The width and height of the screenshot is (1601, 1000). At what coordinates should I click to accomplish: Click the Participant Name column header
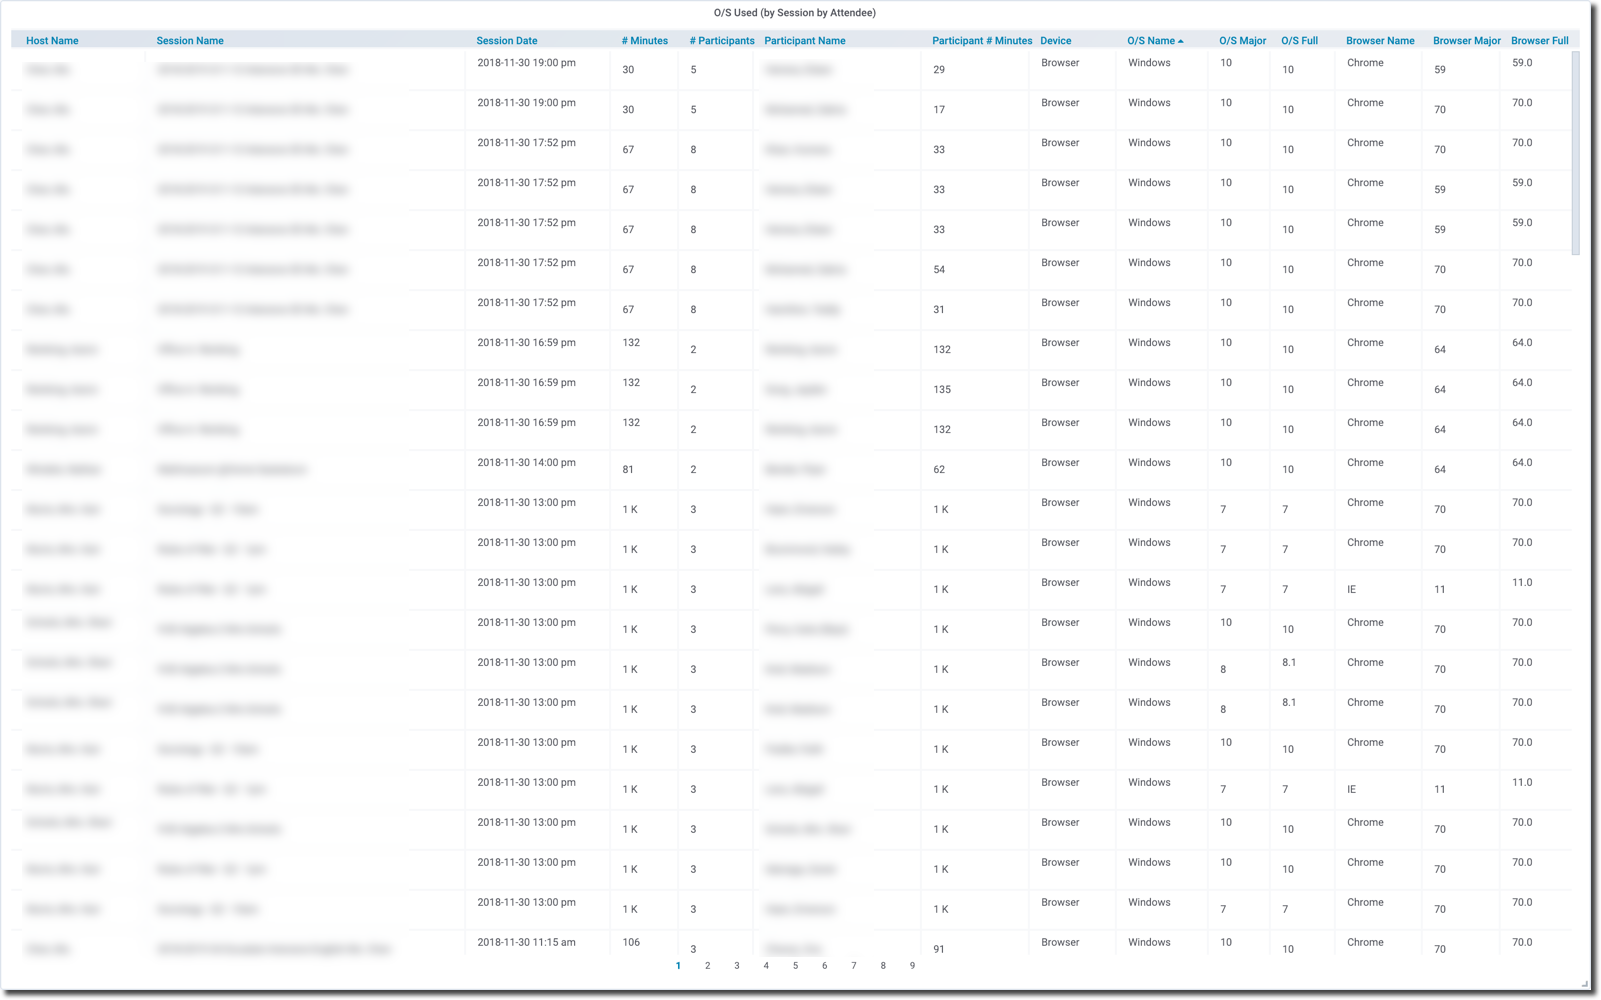click(x=804, y=41)
